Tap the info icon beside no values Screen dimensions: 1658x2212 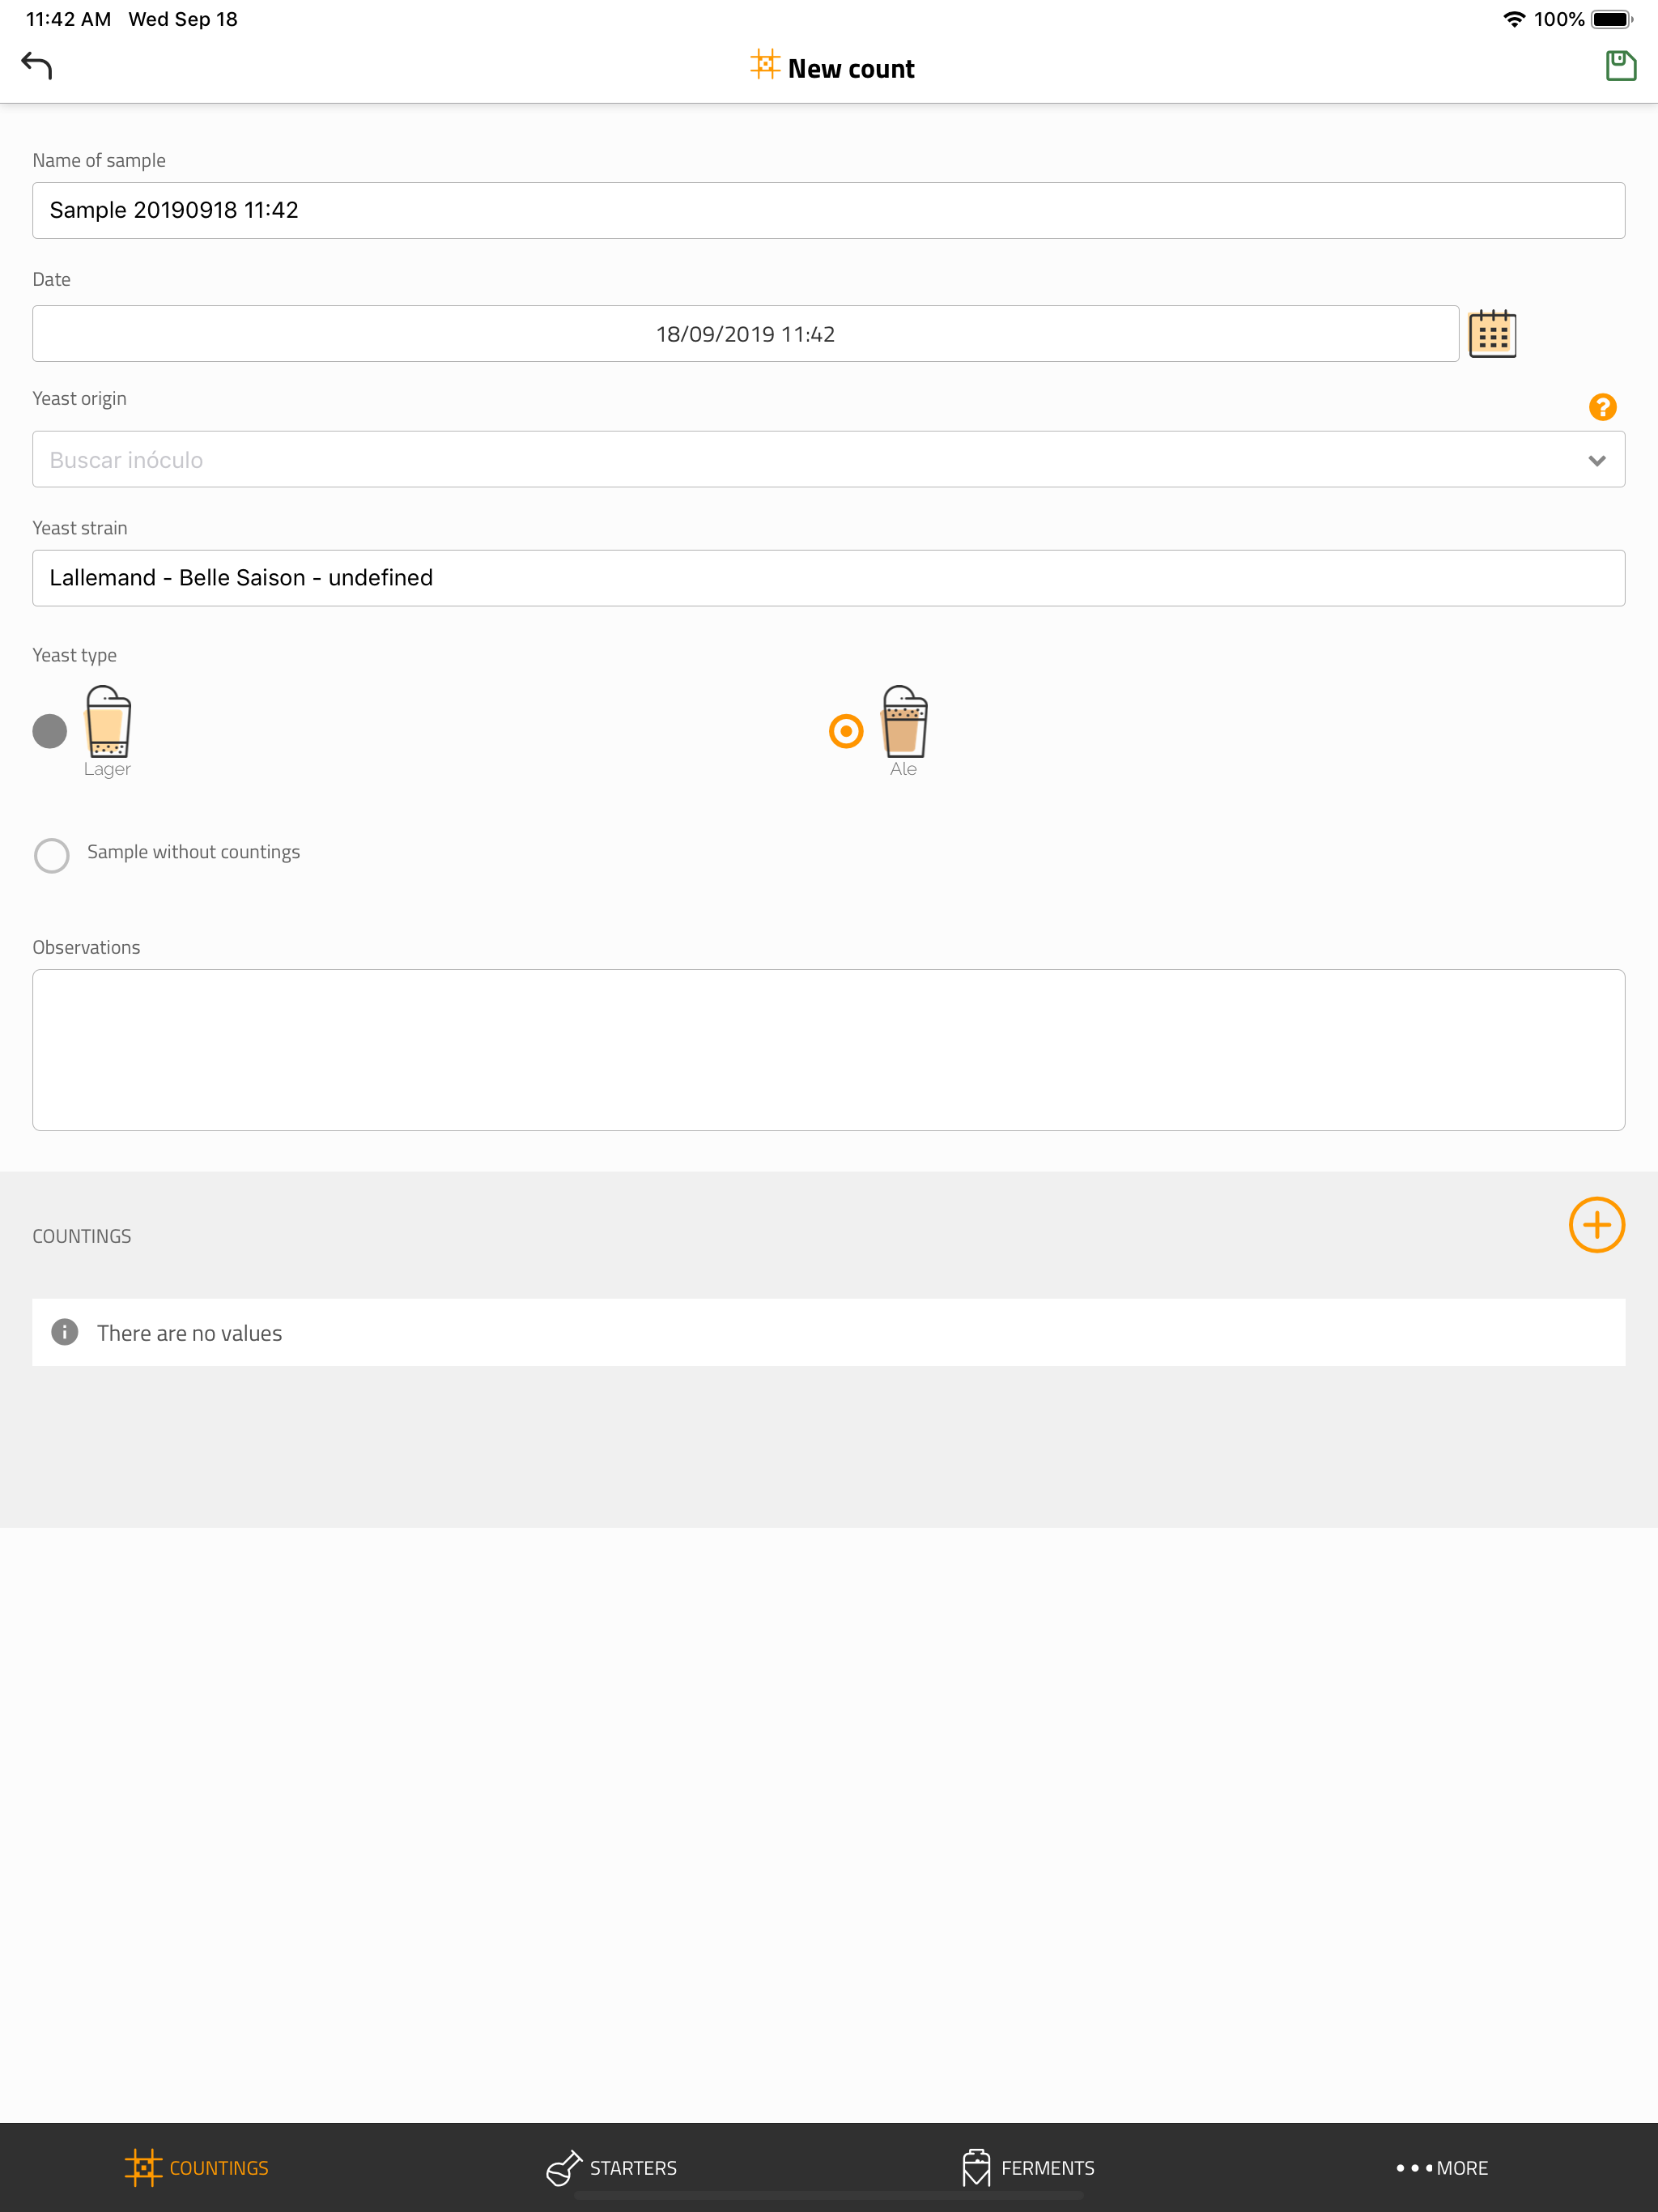click(65, 1332)
